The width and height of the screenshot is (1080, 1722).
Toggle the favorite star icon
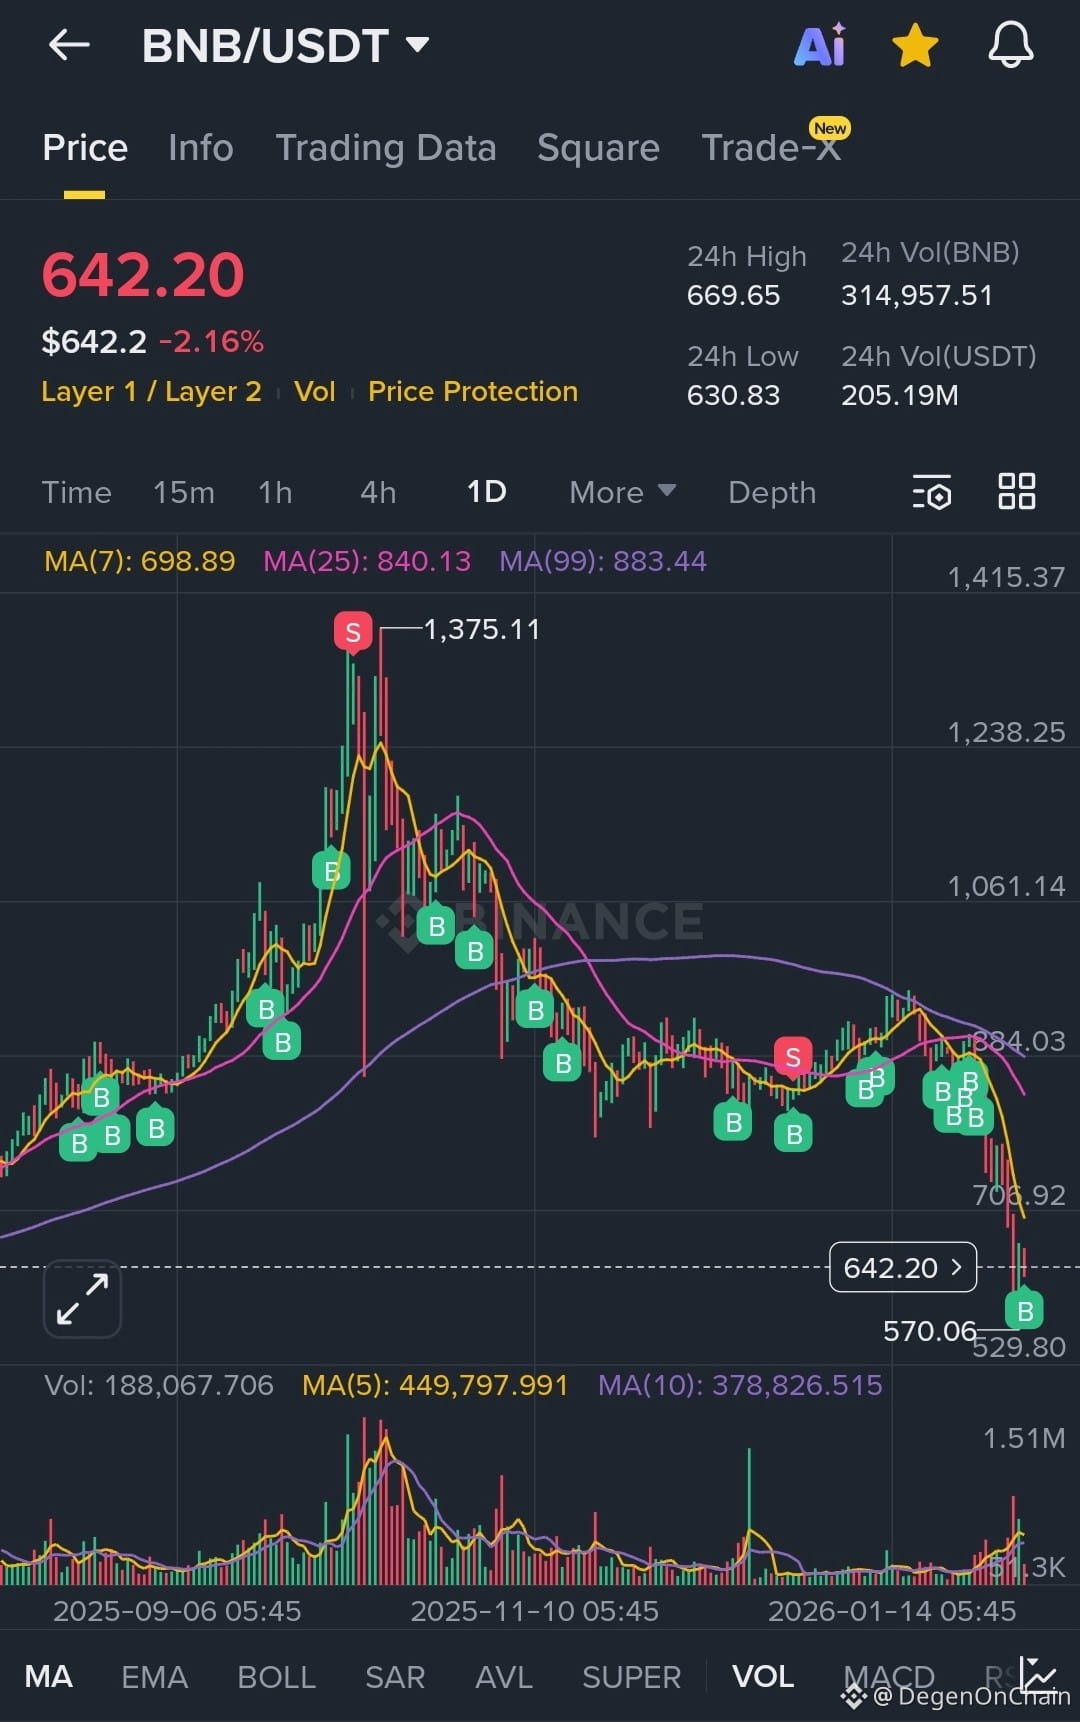[915, 46]
